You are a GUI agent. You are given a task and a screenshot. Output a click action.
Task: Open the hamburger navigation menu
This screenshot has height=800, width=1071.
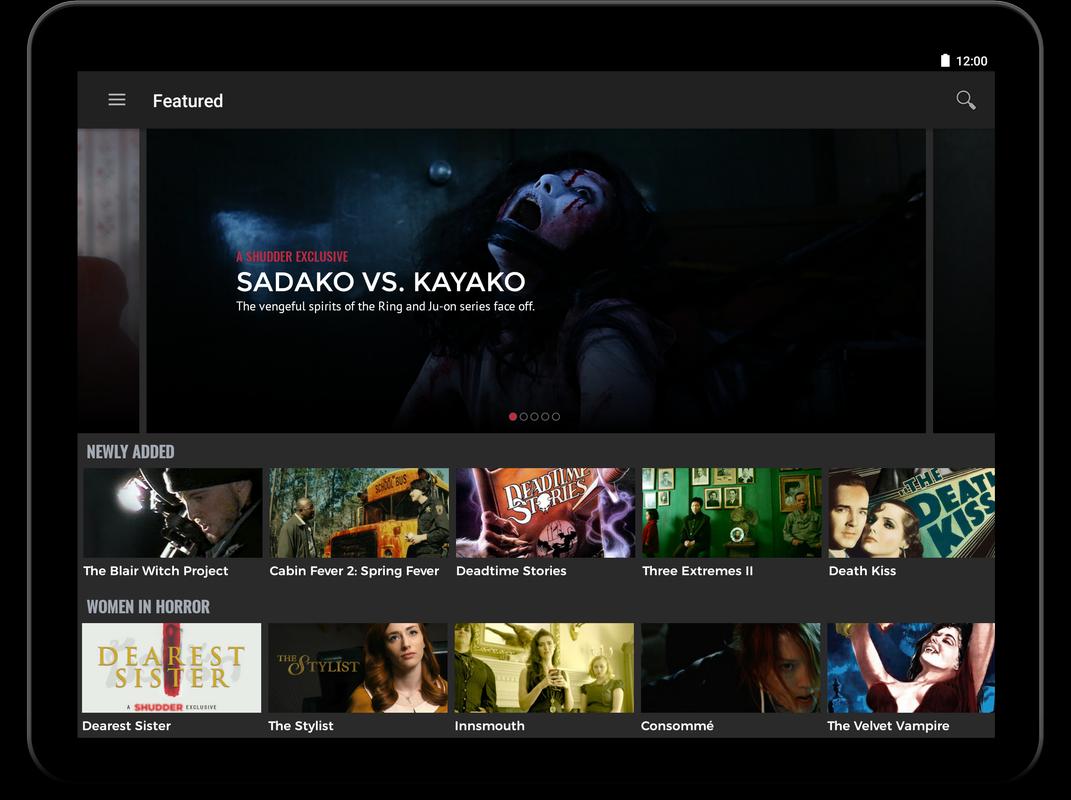tap(117, 100)
